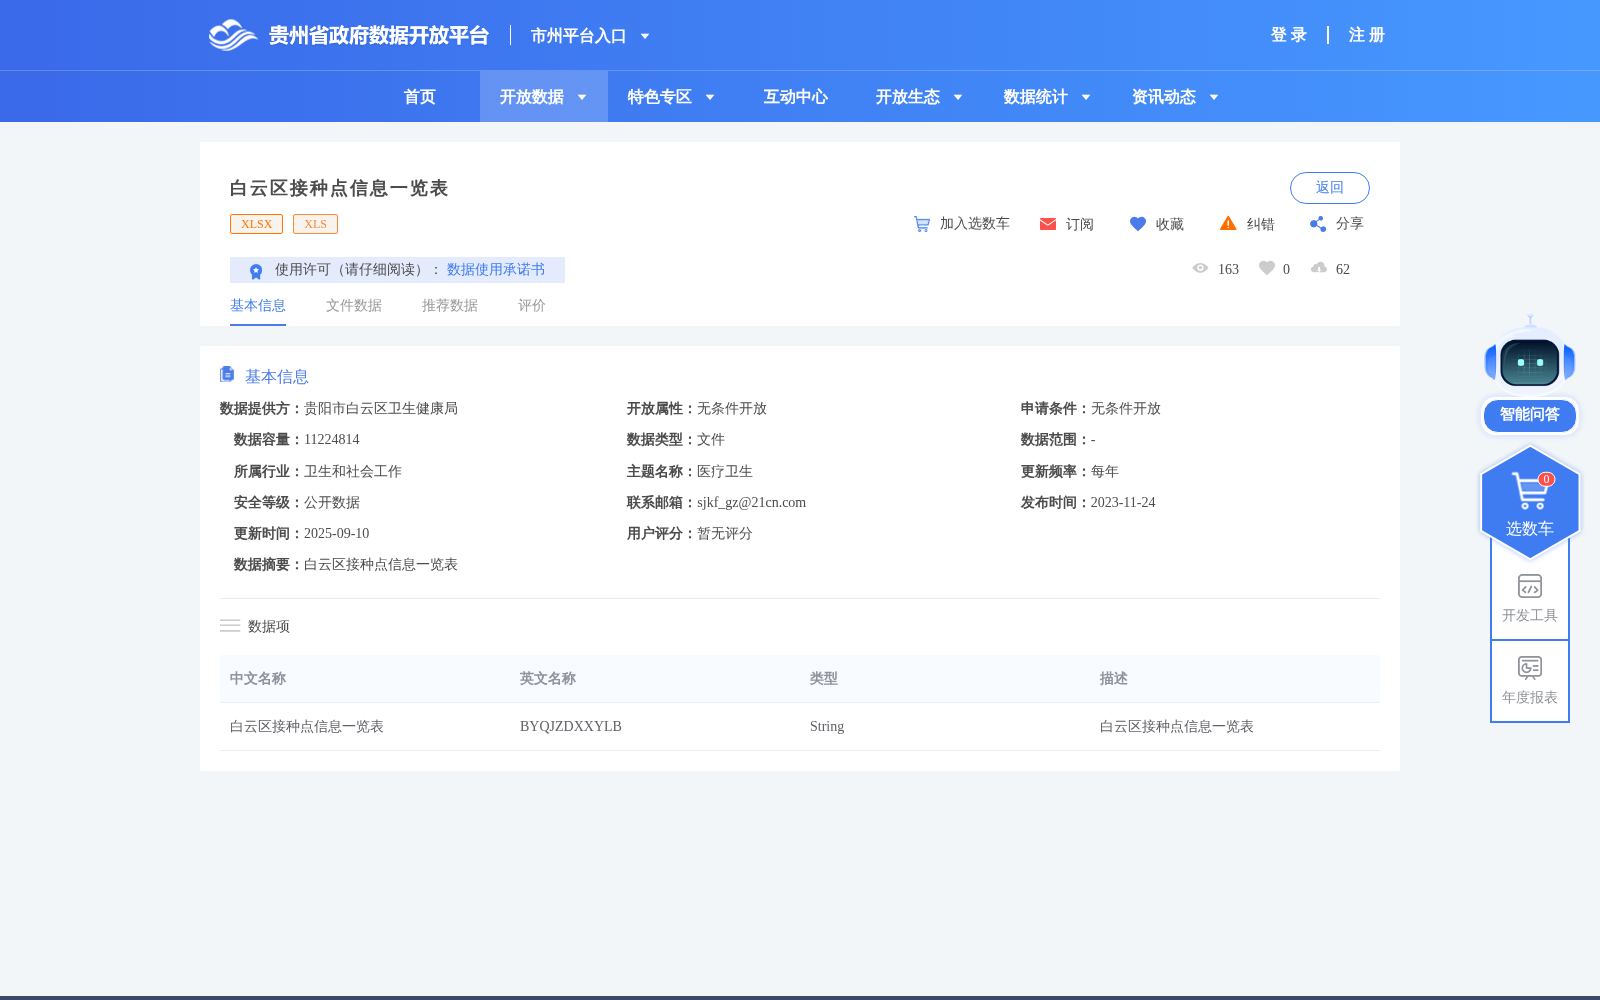Click the data capacity value 11224814

tap(332, 440)
